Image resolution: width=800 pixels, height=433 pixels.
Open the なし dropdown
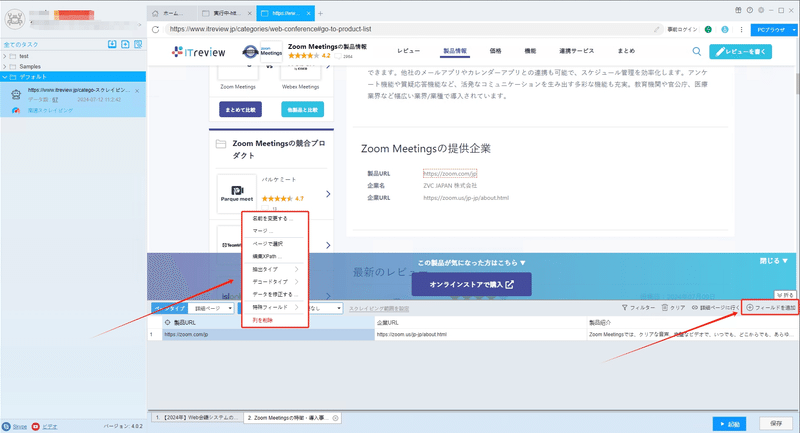(325, 308)
